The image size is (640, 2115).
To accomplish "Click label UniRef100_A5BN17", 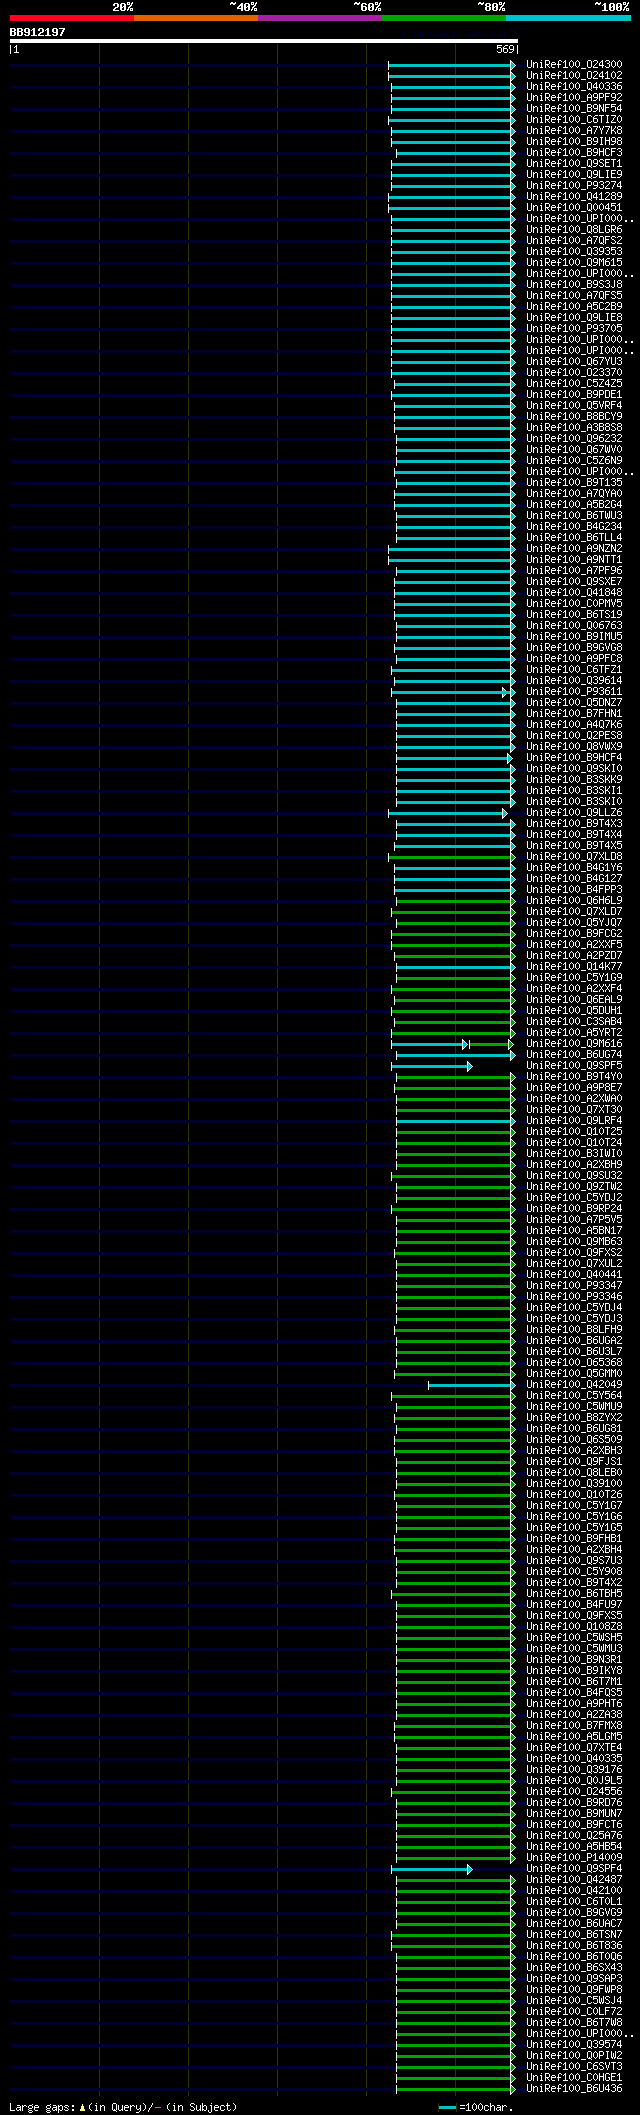I will [574, 1231].
